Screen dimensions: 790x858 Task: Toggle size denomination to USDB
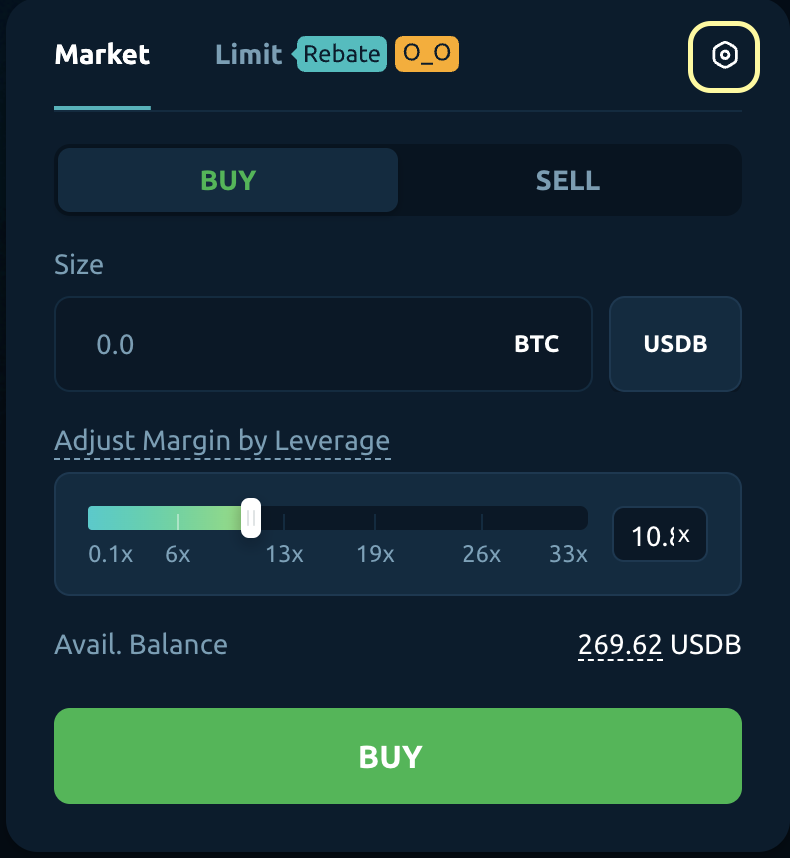click(x=675, y=344)
